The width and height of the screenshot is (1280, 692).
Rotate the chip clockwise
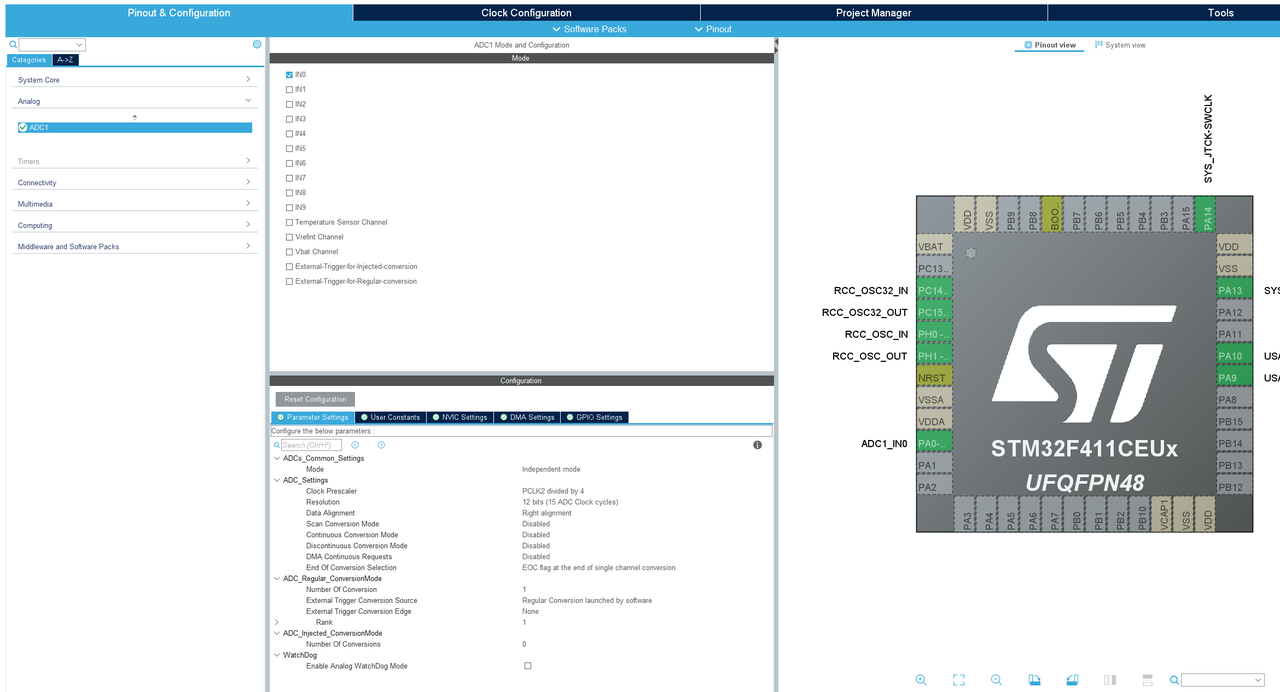[x=1034, y=680]
